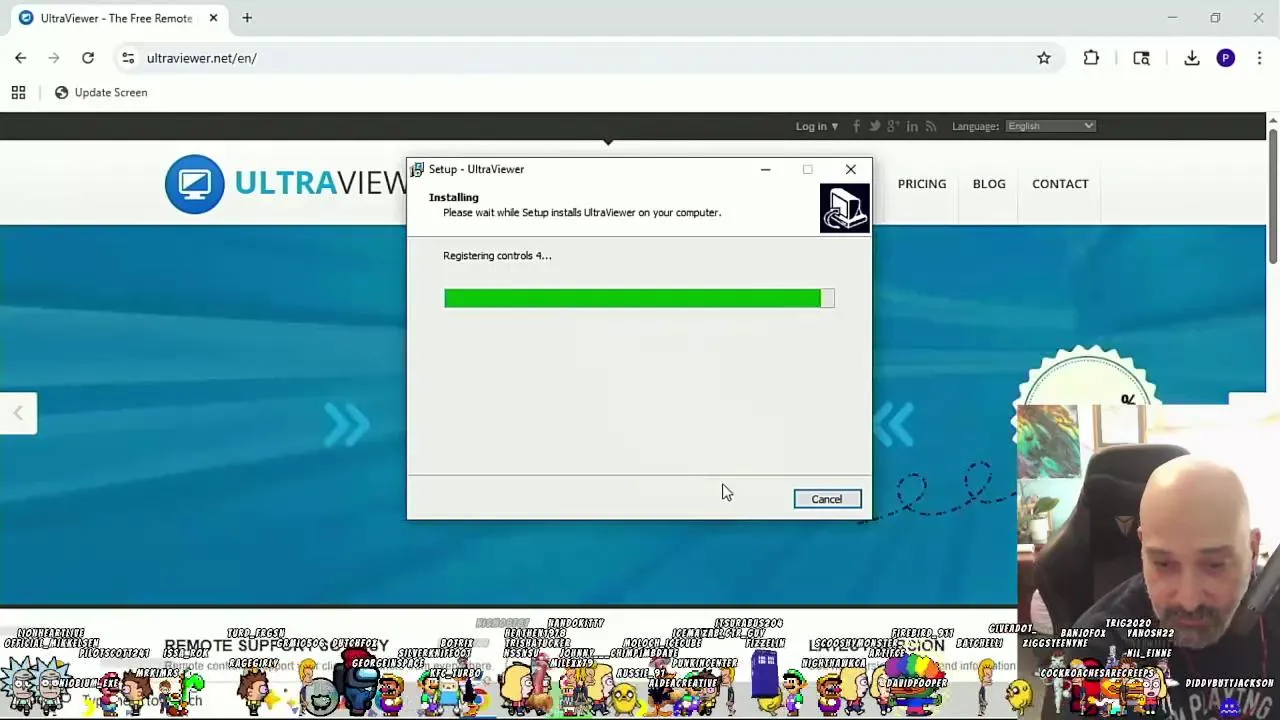Open the Language English dropdown
This screenshot has width=1280, height=720.
click(1050, 126)
